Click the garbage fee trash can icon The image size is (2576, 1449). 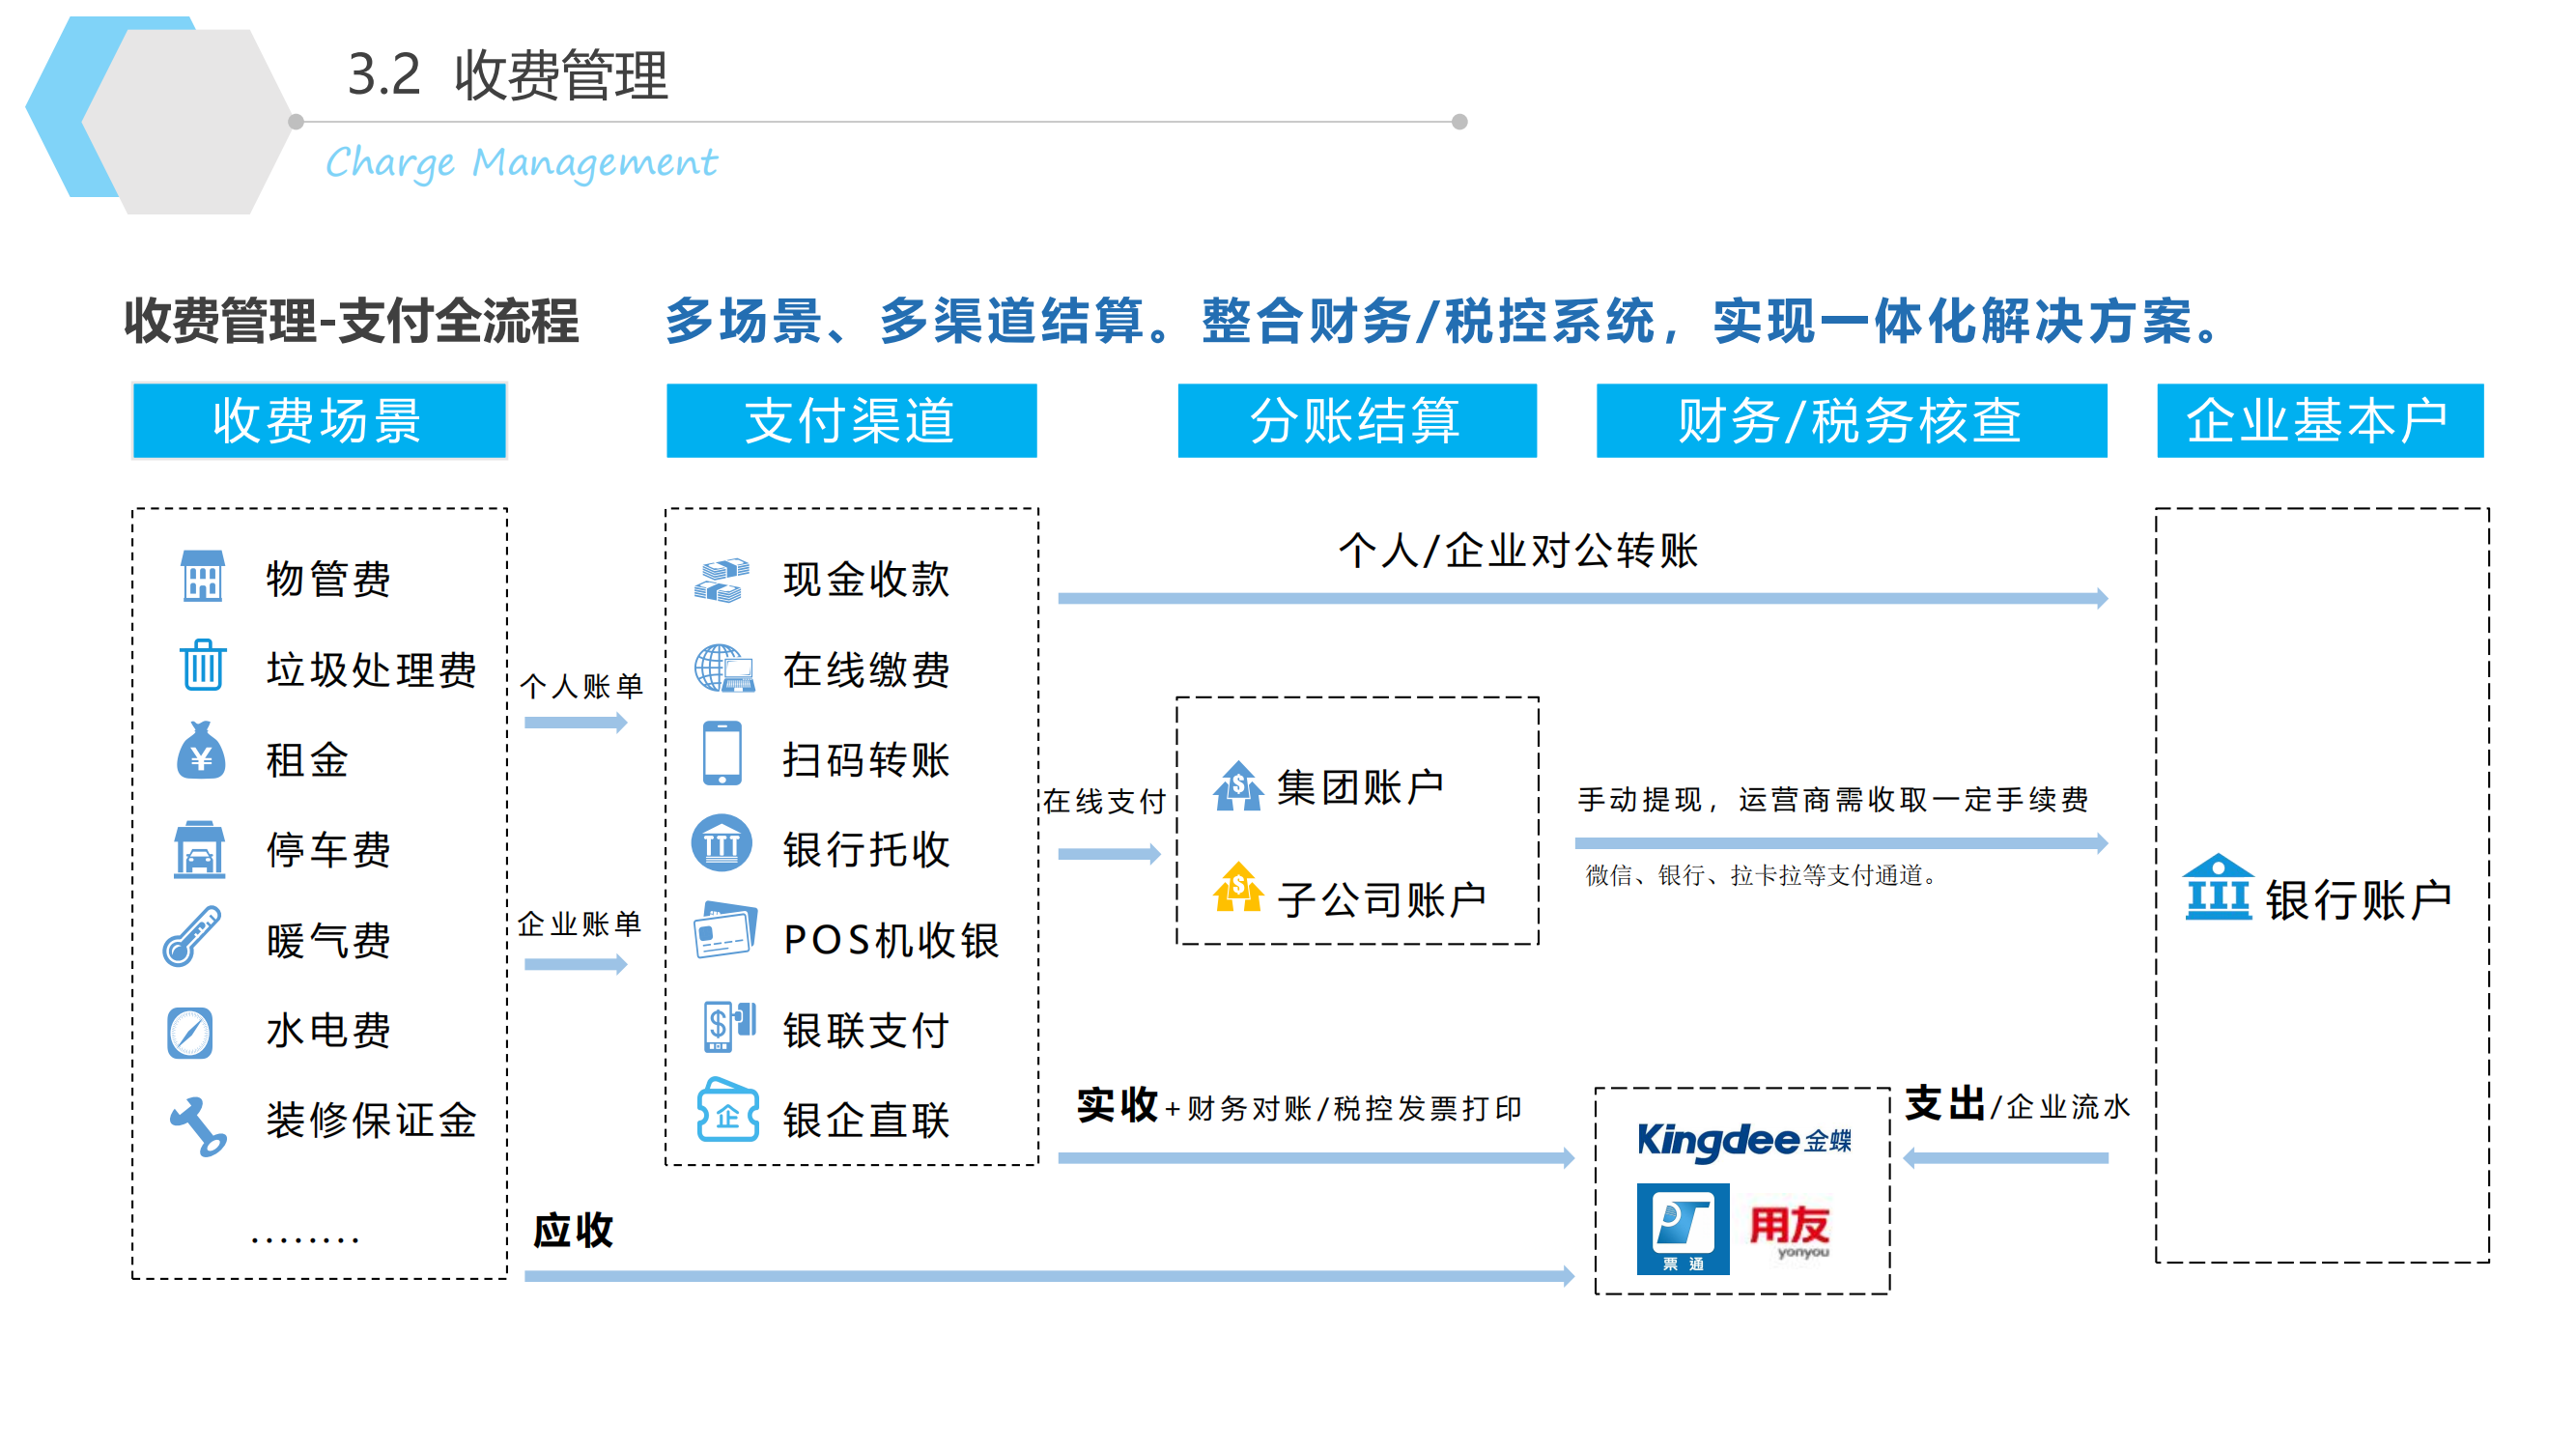click(x=202, y=665)
